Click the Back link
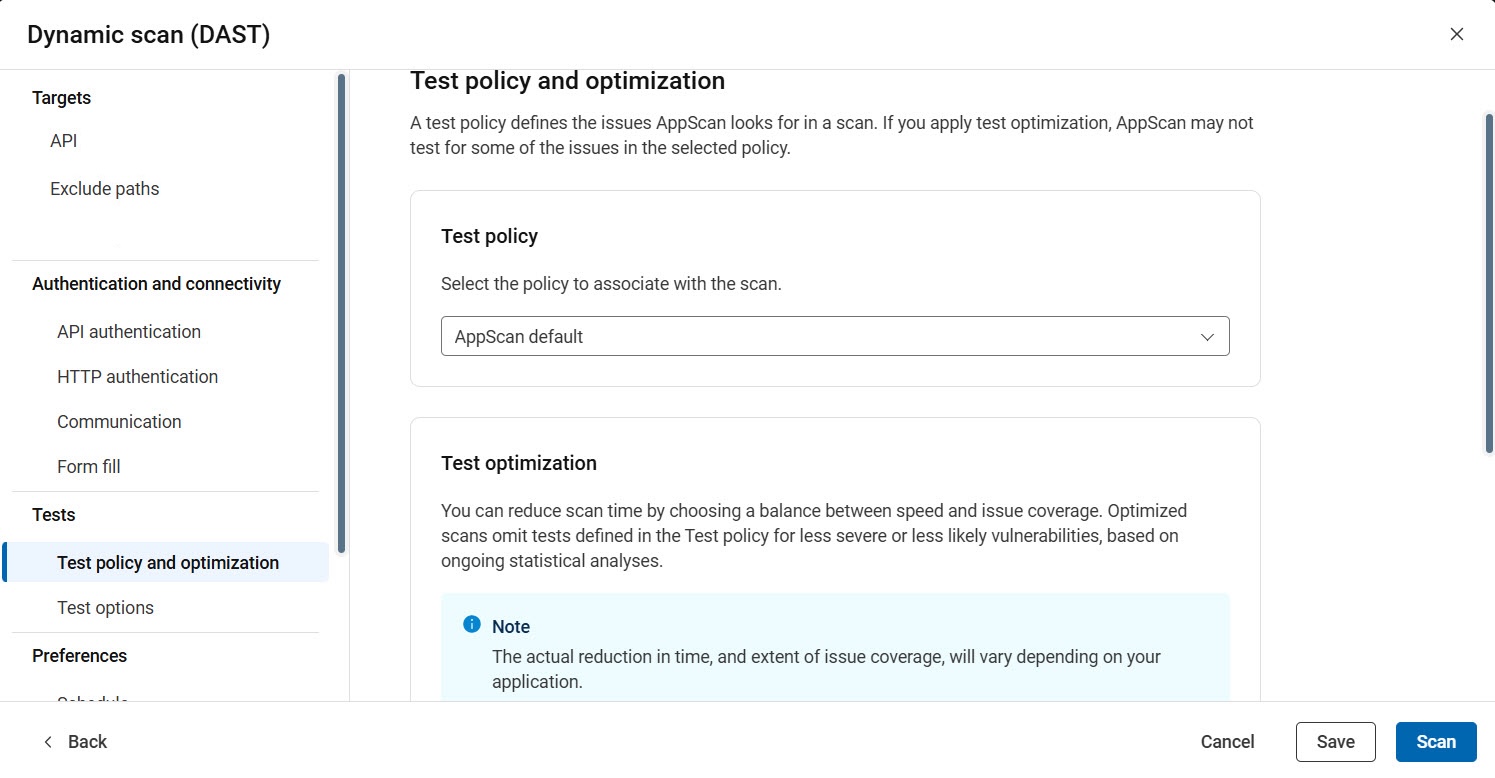The height and width of the screenshot is (778, 1495). point(87,741)
